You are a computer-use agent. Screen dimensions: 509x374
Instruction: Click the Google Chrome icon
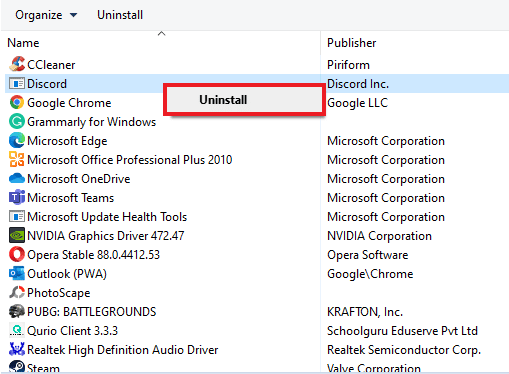click(x=17, y=102)
